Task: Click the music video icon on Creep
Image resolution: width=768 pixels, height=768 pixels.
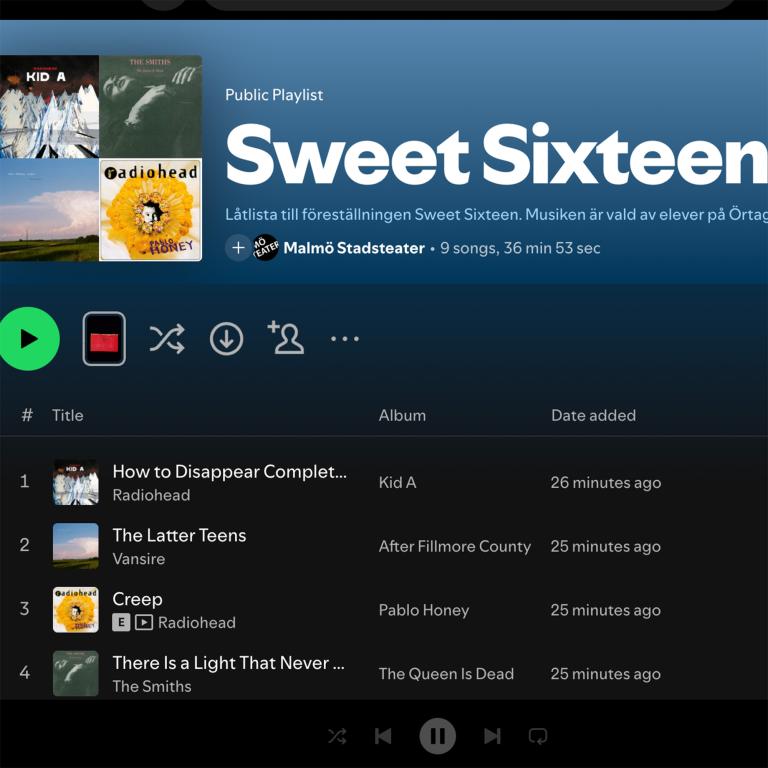Action: pyautogui.click(x=144, y=623)
